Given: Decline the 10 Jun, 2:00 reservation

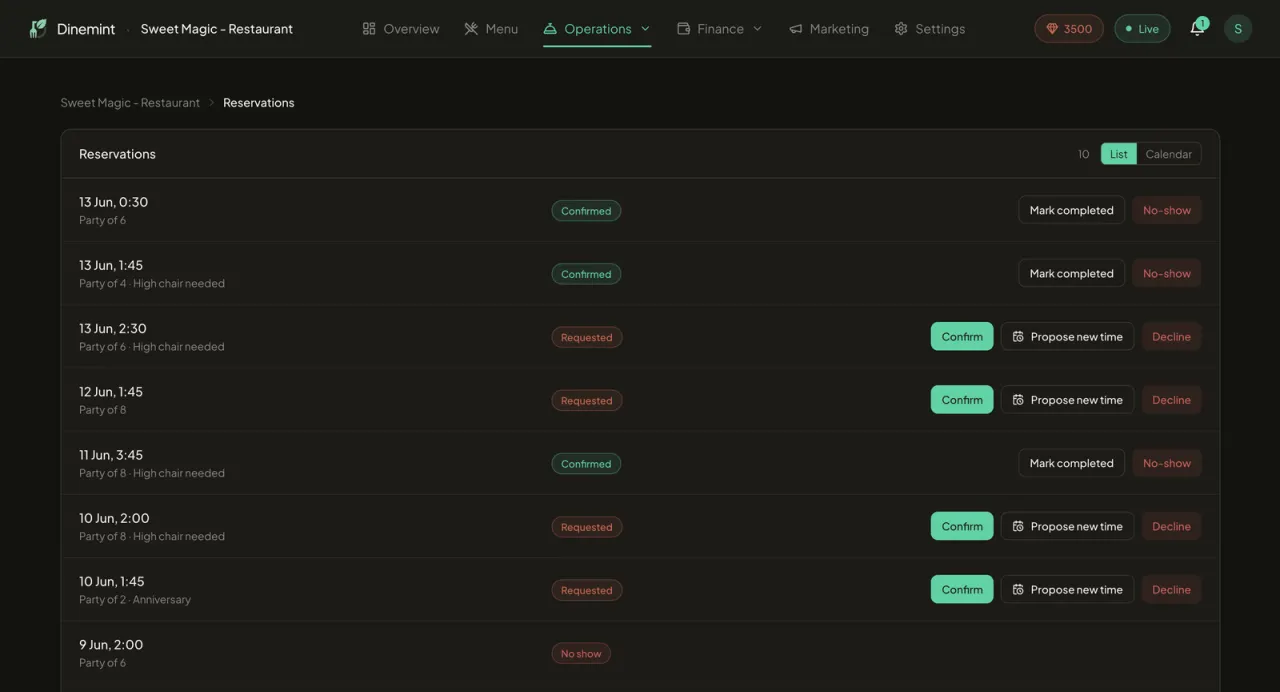Looking at the screenshot, I should [x=1171, y=526].
